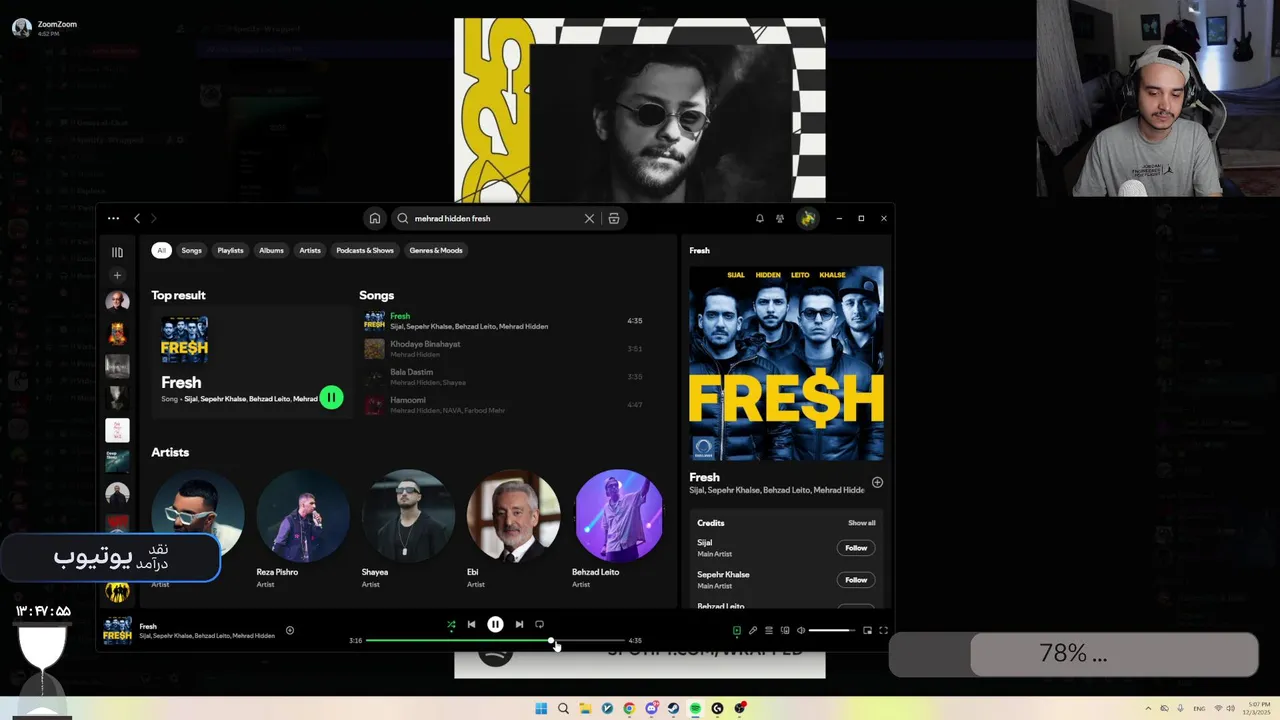Add Fresh to playlist from Now Playing panel

pos(877,482)
